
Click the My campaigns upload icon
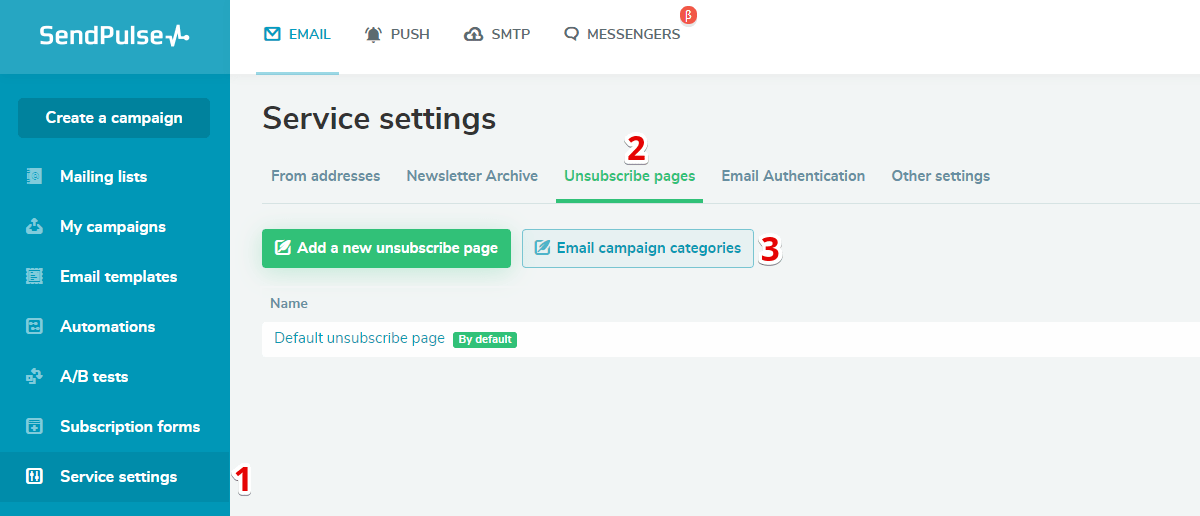coord(34,227)
